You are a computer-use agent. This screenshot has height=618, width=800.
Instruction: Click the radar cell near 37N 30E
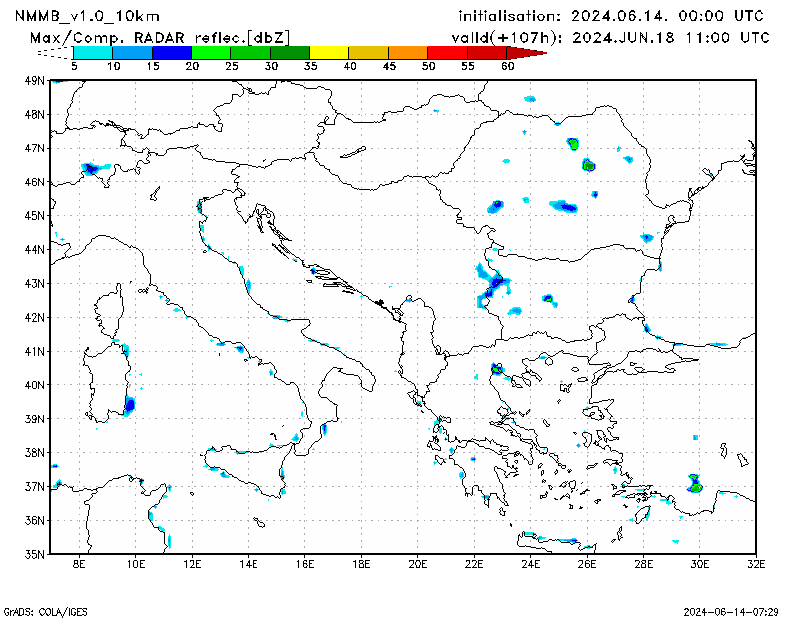coord(695,484)
